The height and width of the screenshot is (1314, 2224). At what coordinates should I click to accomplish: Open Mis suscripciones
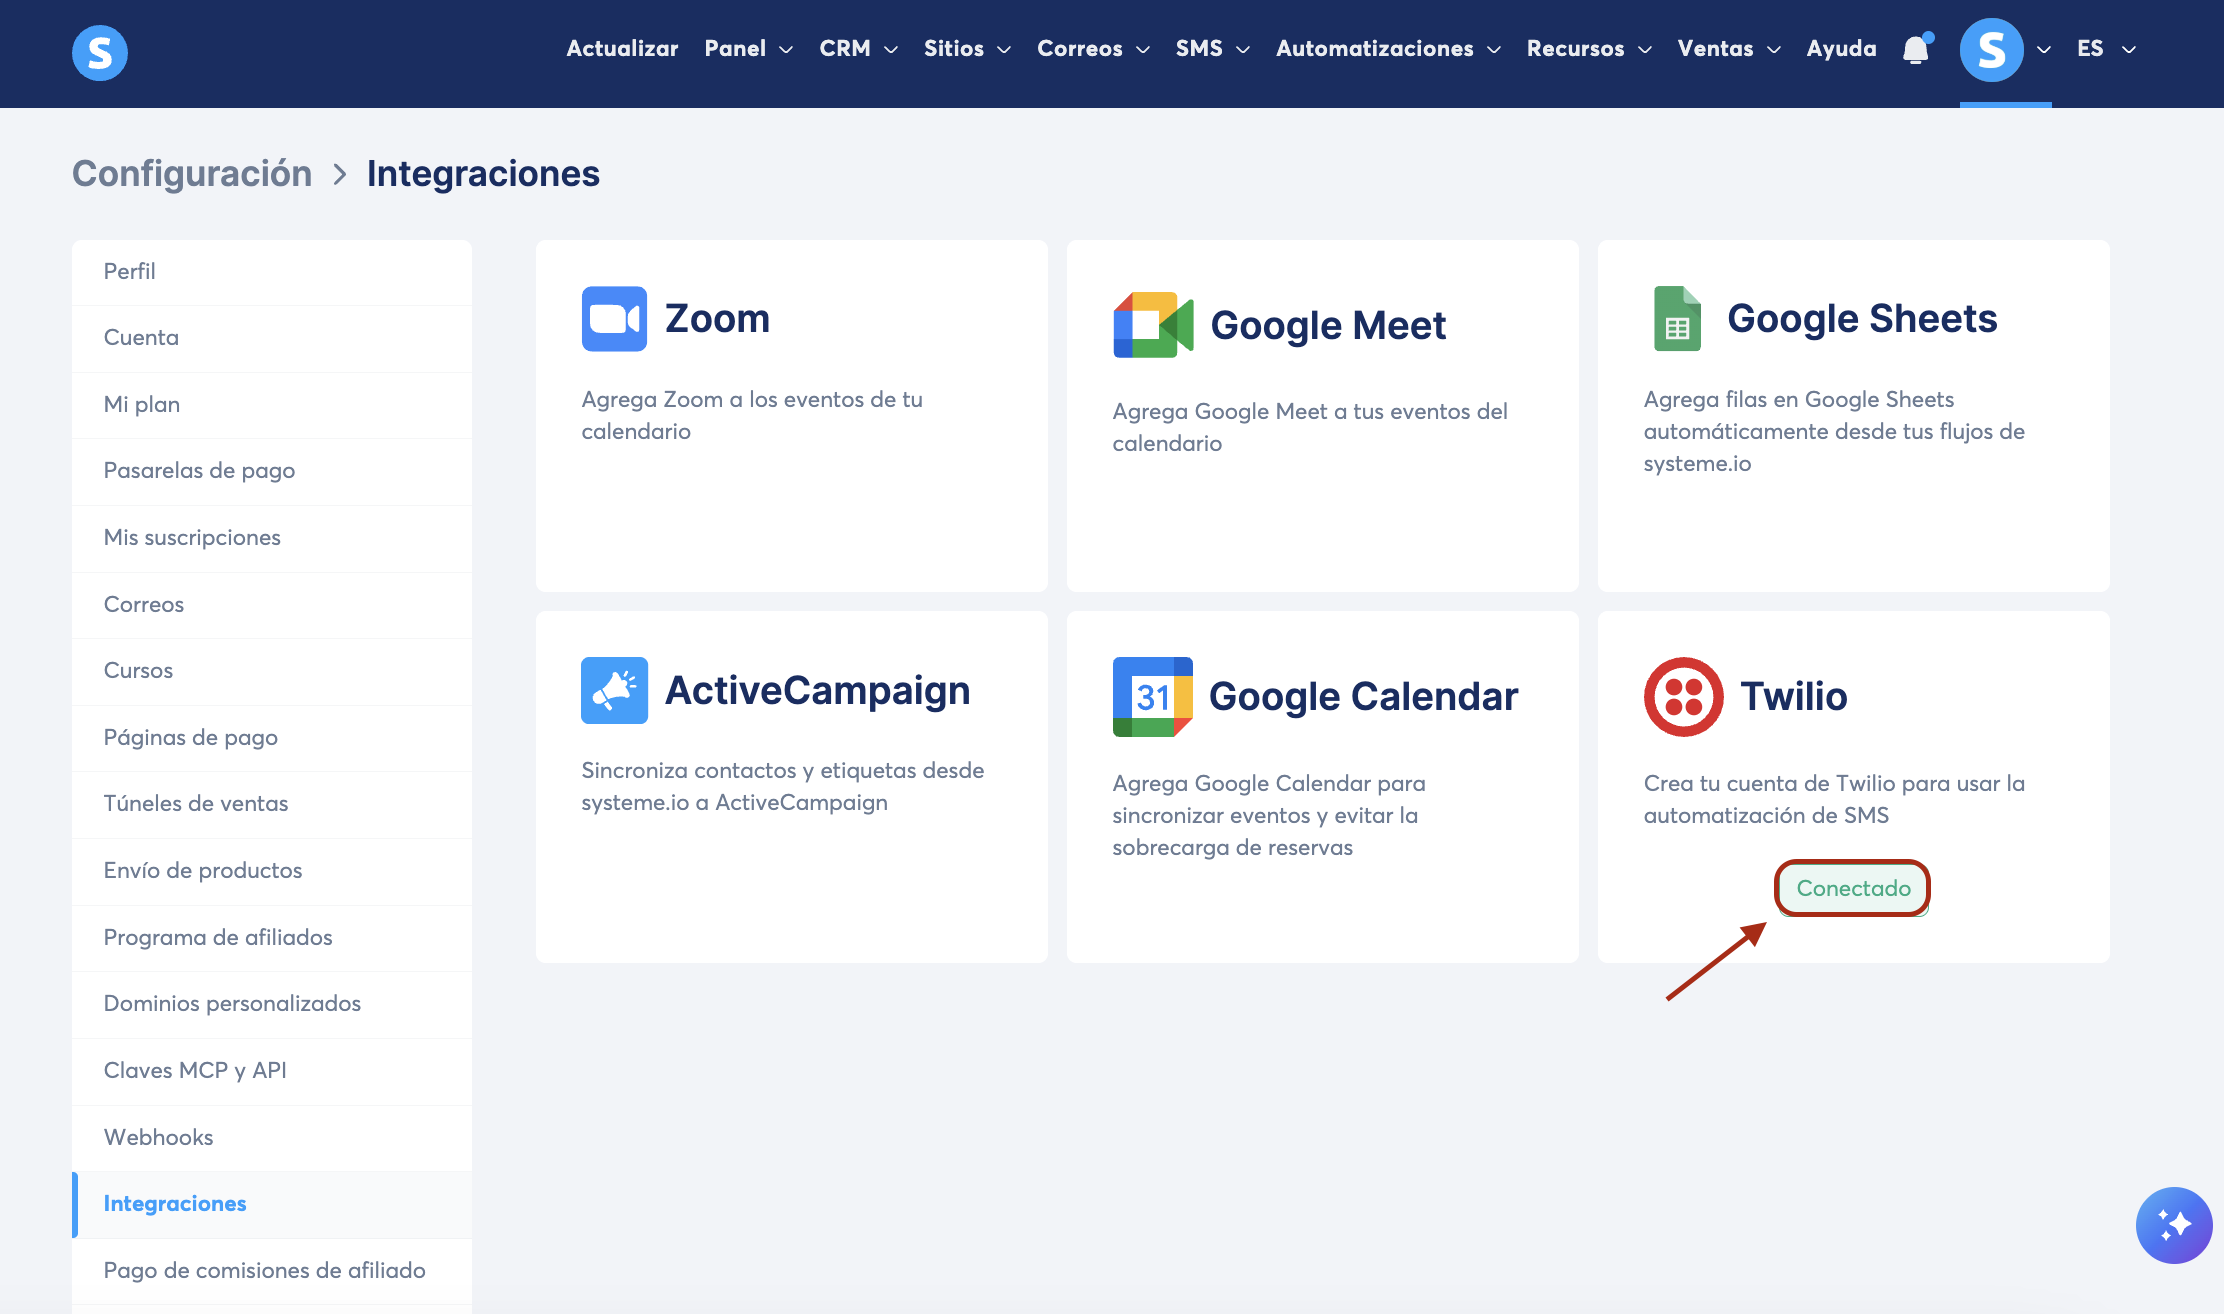tap(272, 538)
